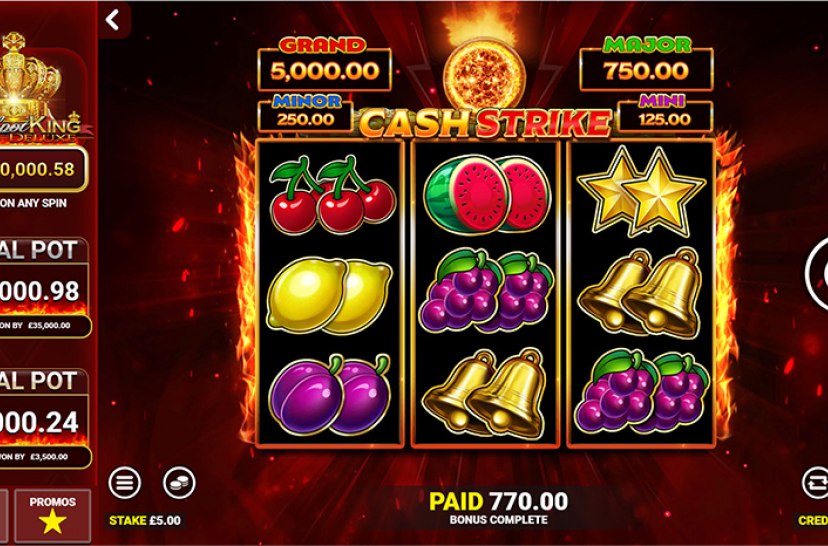Click the plum symbol on first reel
The height and width of the screenshot is (546, 828).
tap(330, 394)
